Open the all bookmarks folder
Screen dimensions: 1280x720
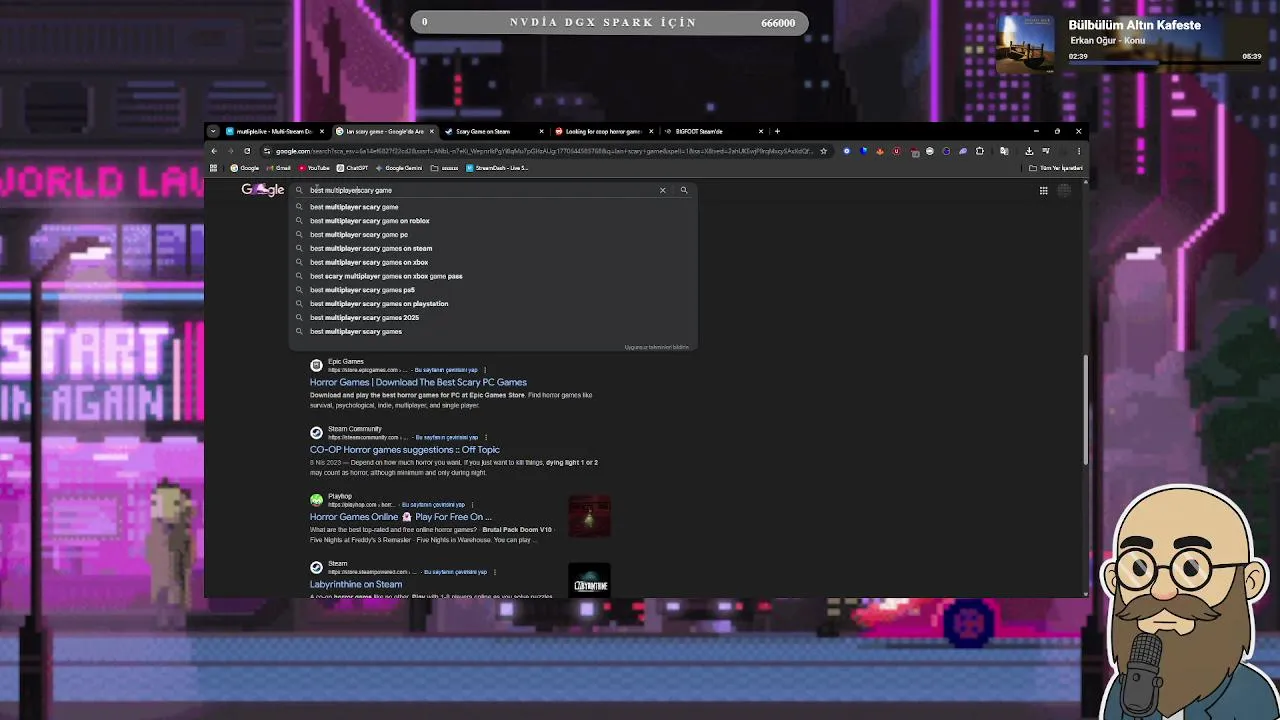click(x=1055, y=168)
